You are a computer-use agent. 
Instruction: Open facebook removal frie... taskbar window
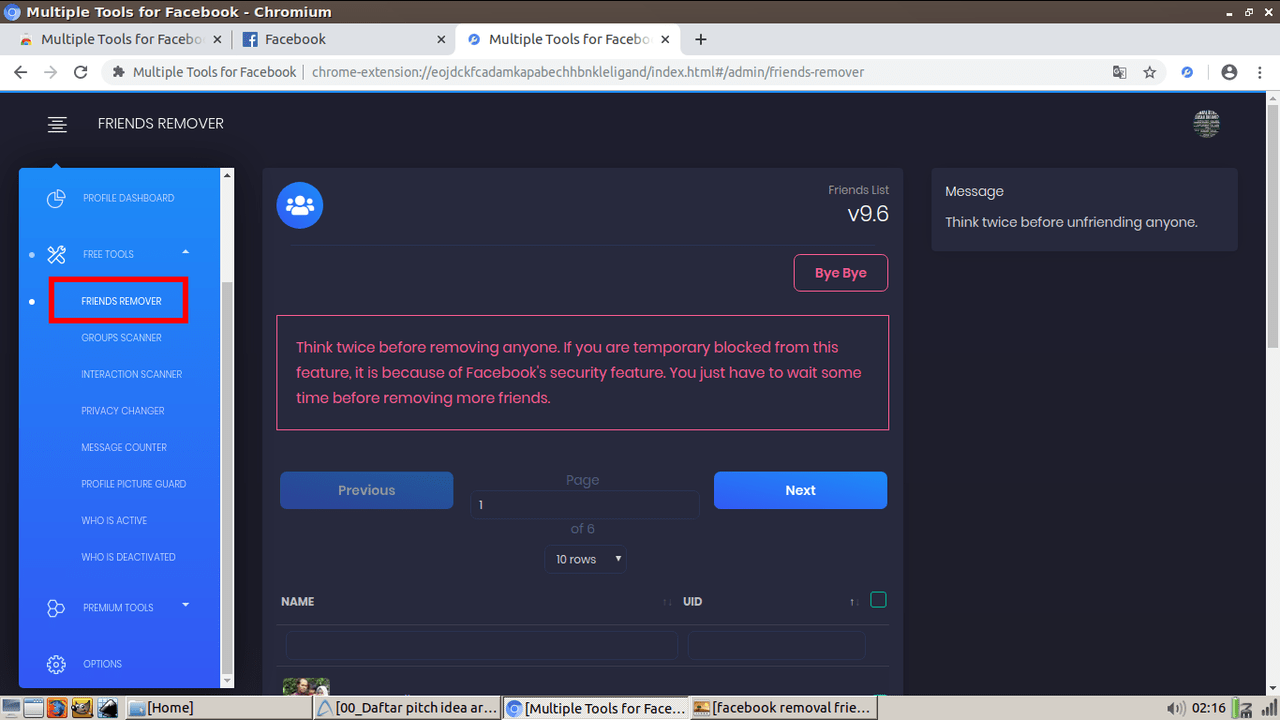(783, 708)
